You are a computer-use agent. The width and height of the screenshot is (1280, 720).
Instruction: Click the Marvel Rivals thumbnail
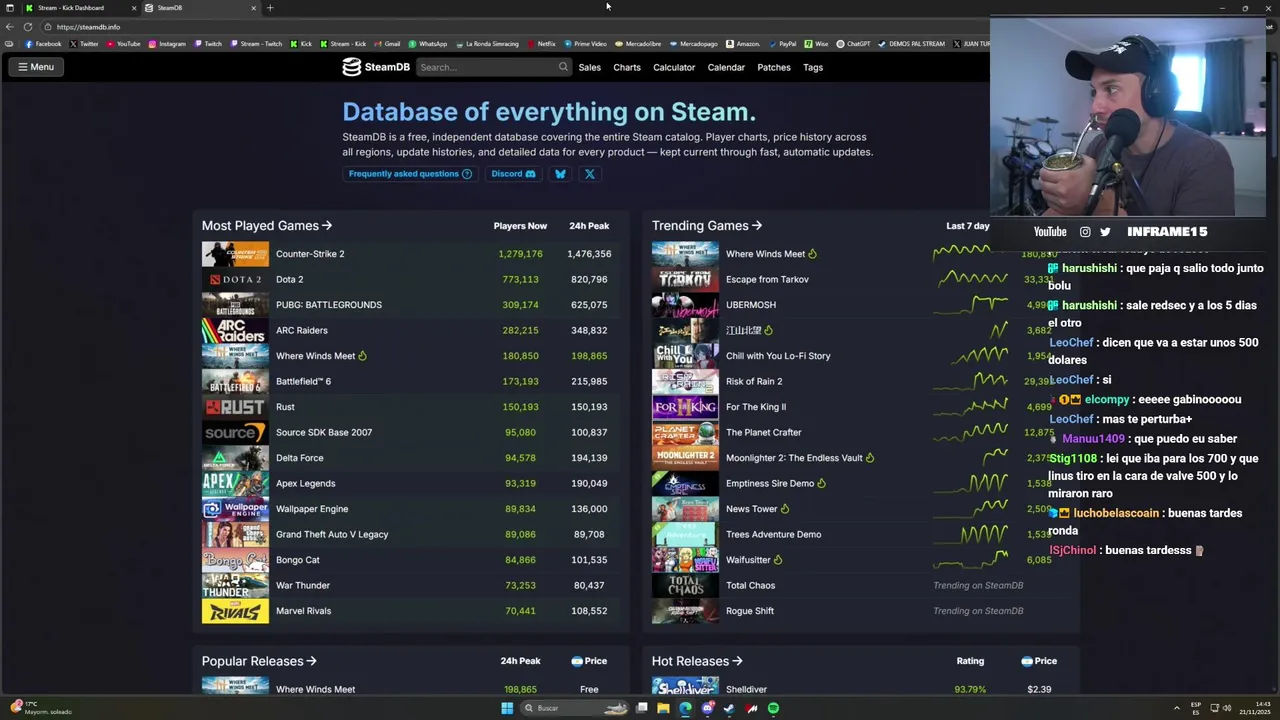click(x=235, y=611)
